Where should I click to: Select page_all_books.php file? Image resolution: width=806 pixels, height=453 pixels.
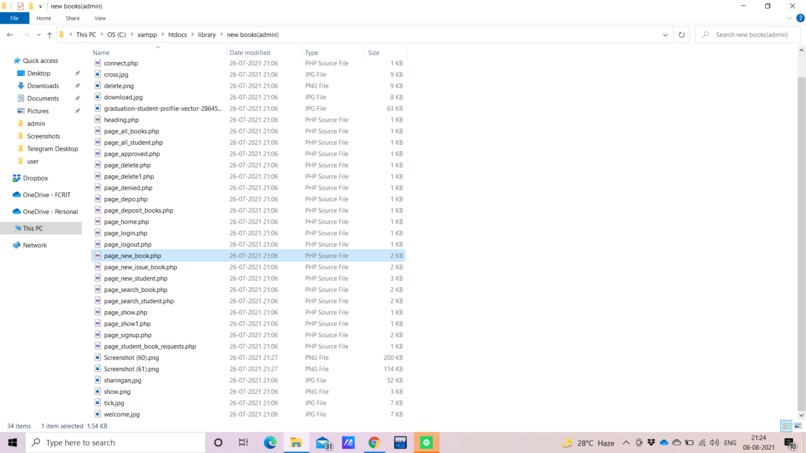pos(132,131)
